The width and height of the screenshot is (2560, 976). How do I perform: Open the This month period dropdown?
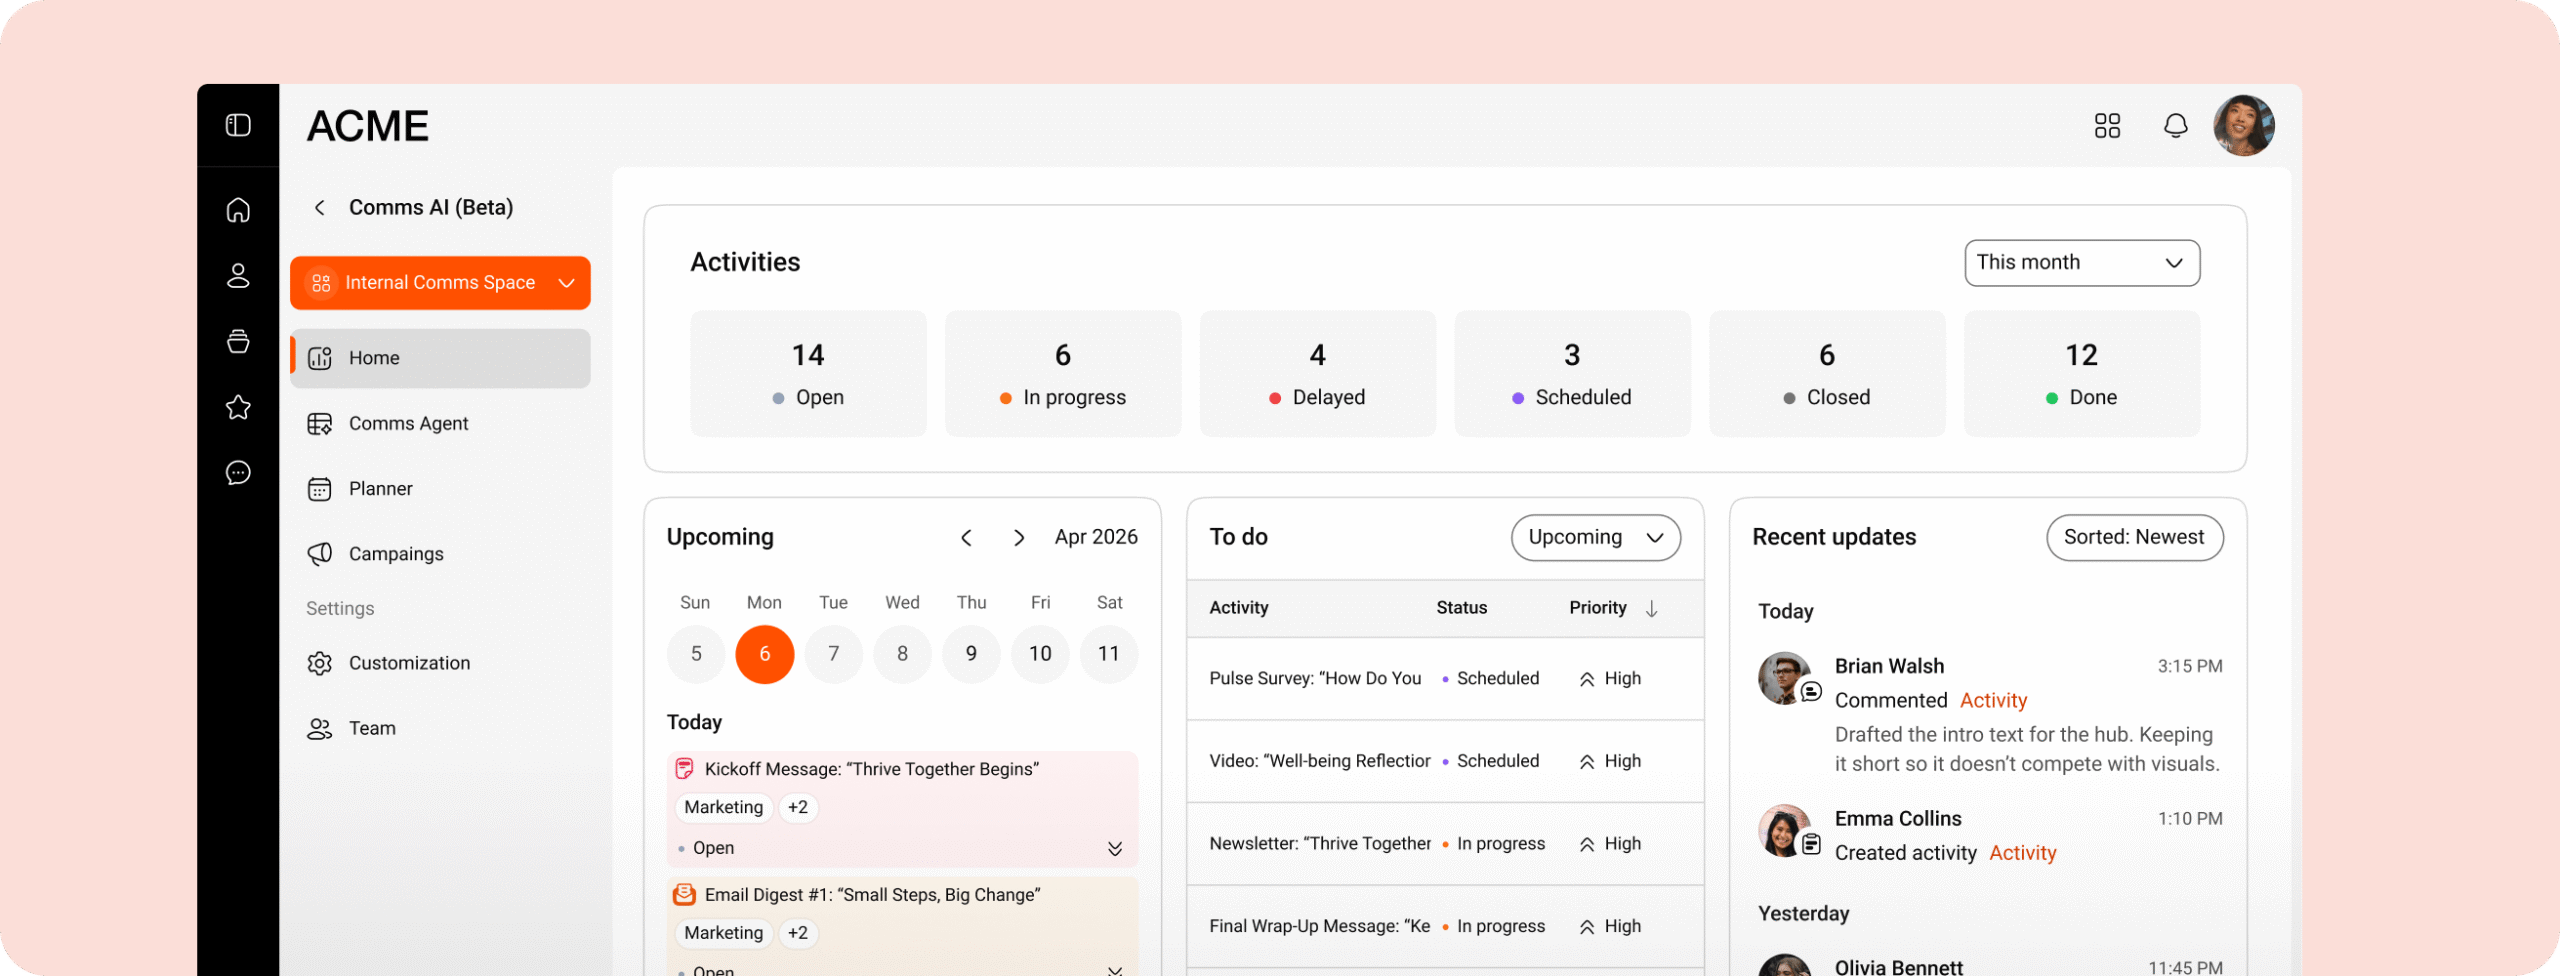(x=2081, y=263)
